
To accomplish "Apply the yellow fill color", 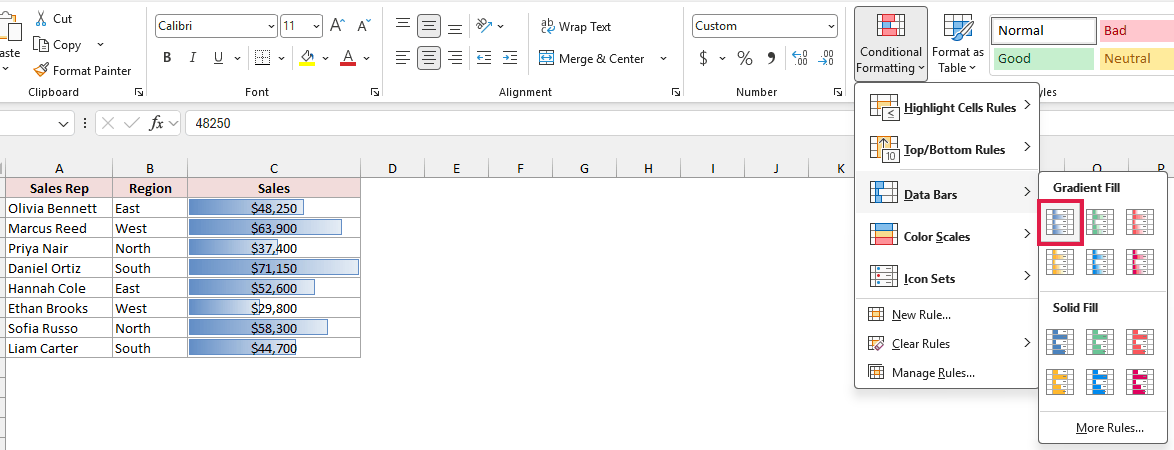I will (x=307, y=58).
